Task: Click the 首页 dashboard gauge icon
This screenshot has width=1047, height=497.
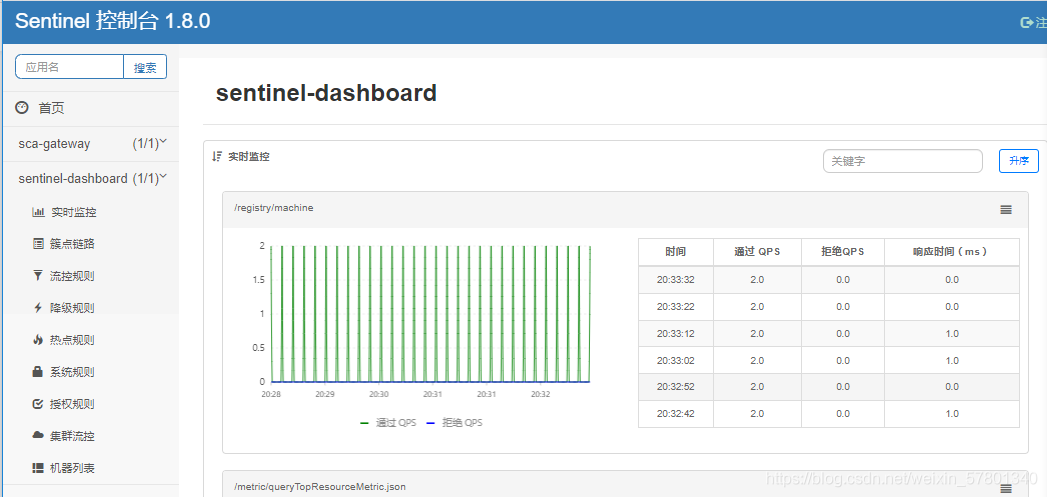Action: click(22, 108)
